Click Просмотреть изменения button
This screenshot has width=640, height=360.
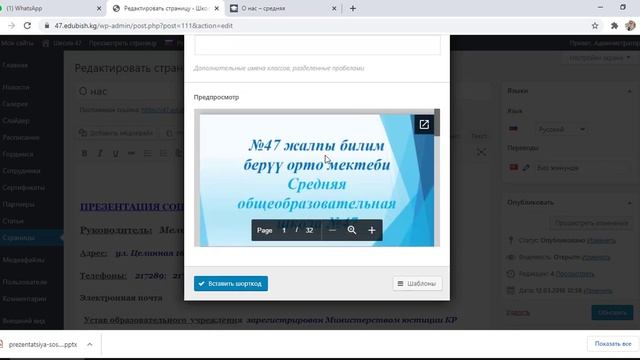tap(591, 223)
